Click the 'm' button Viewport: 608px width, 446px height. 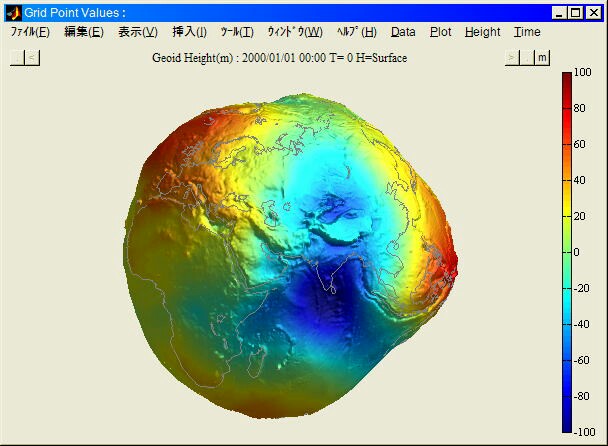coord(542,58)
